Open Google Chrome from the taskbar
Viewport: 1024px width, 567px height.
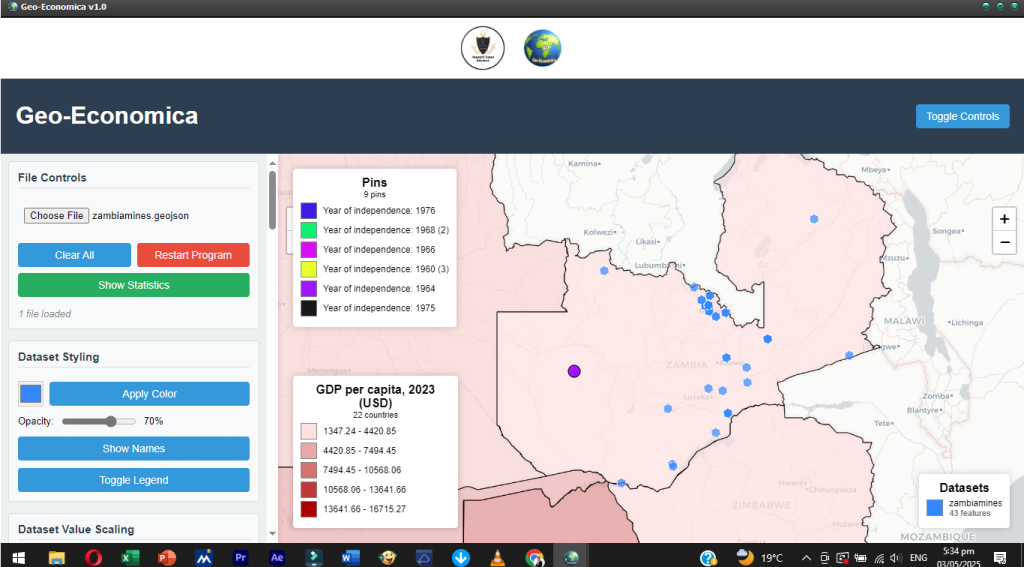tap(535, 557)
